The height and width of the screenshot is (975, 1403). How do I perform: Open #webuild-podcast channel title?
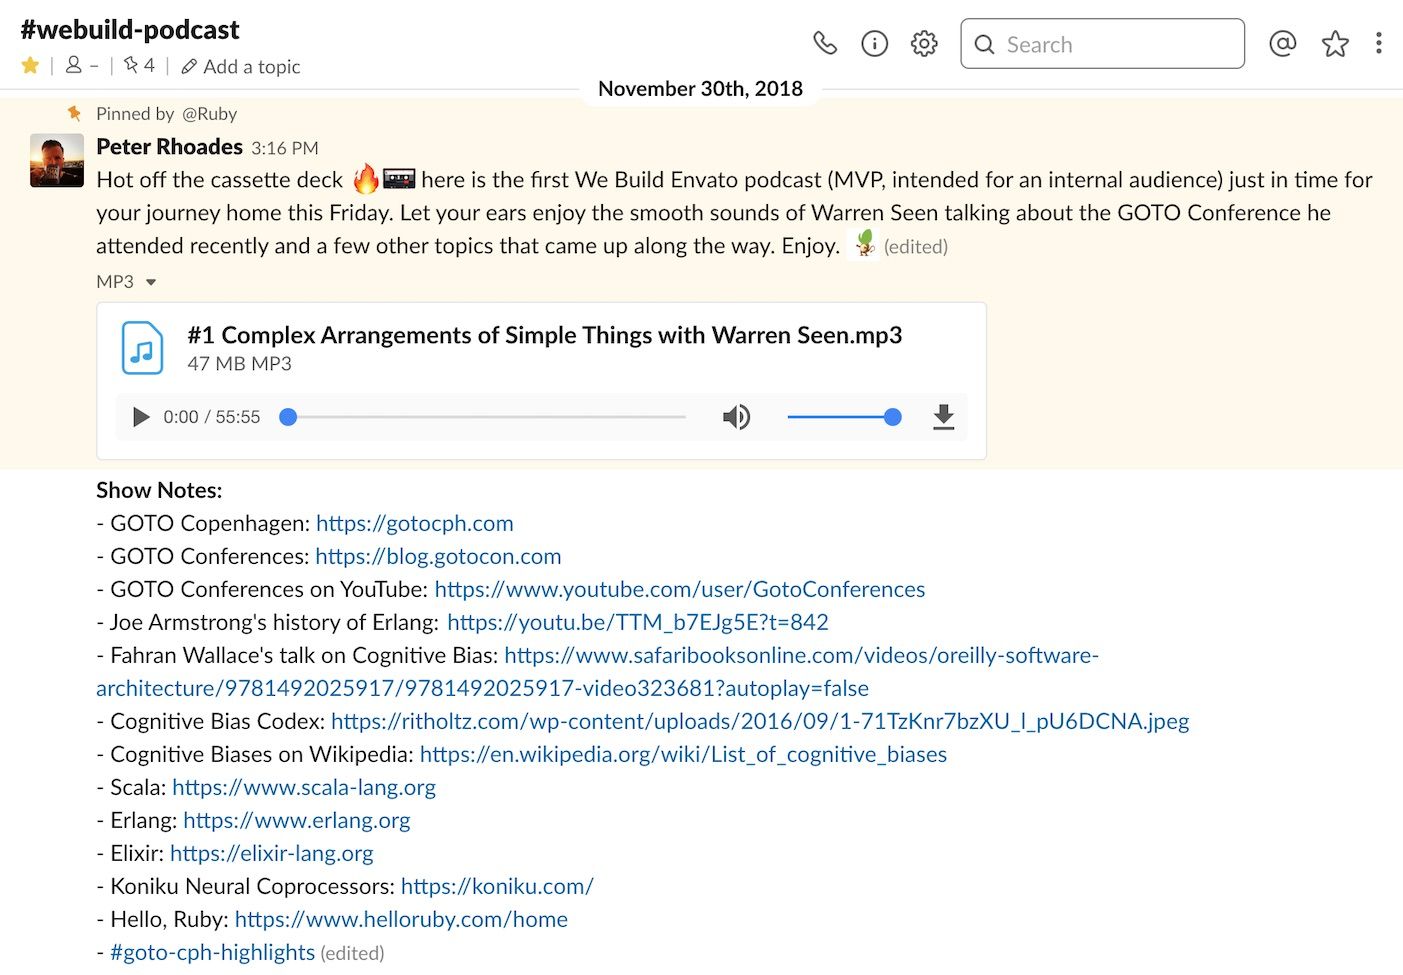point(130,30)
